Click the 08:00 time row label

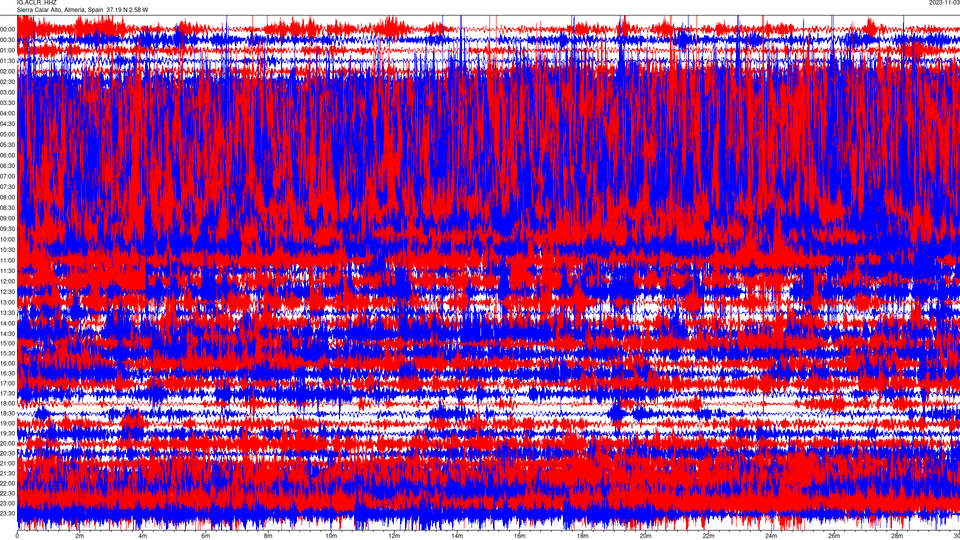tap(7, 197)
